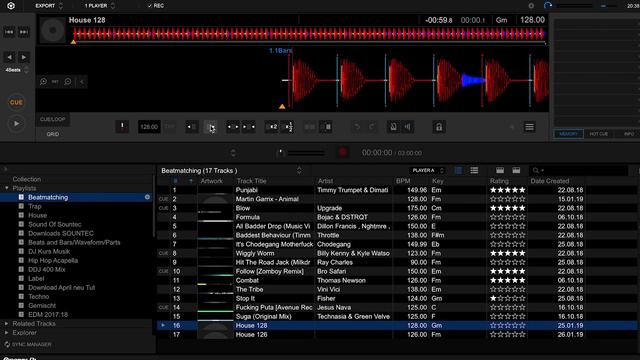Click the Gm key display on deck

501,20
